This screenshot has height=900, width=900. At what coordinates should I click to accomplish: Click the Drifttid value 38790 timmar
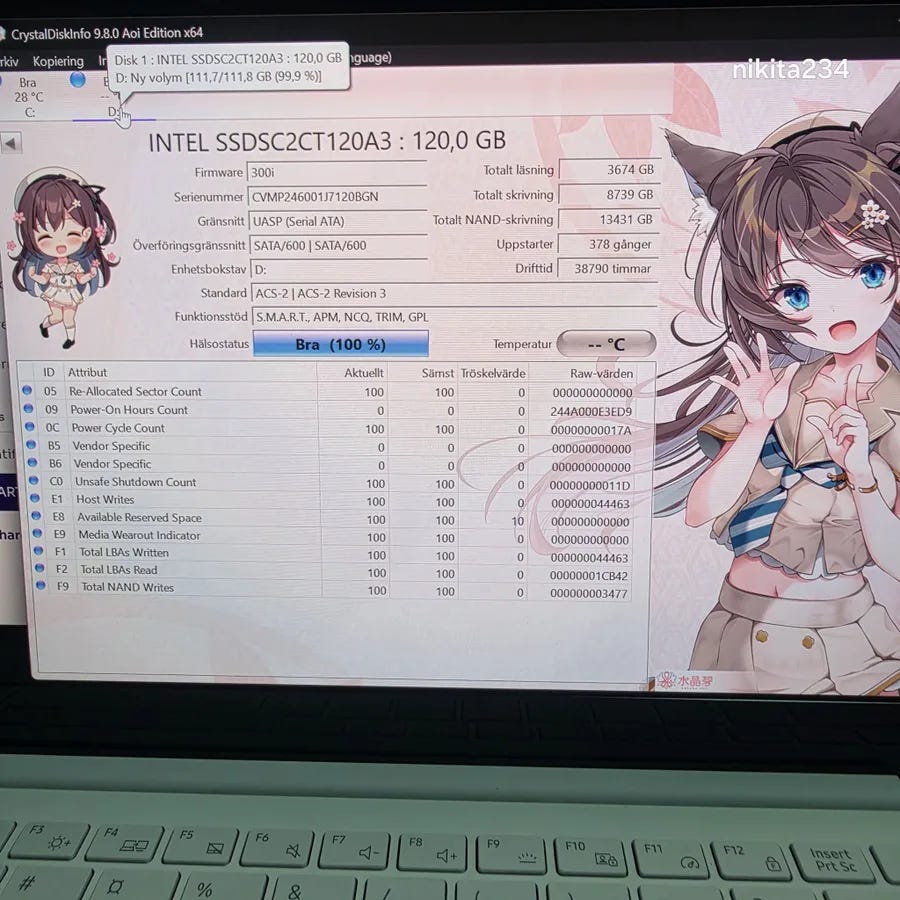click(x=608, y=269)
